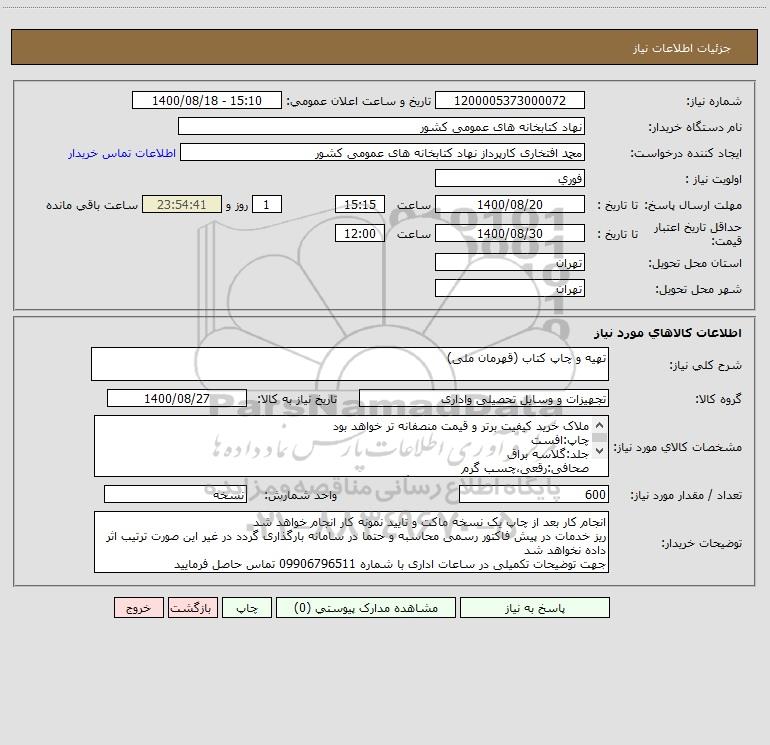Click goods group field تجهیزات و وسایل تحصیلی
This screenshot has width=770, height=745.
484,398
